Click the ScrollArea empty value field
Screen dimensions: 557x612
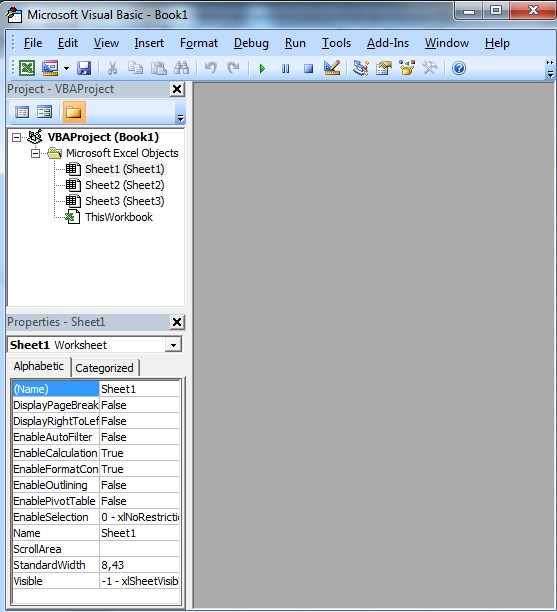point(140,549)
